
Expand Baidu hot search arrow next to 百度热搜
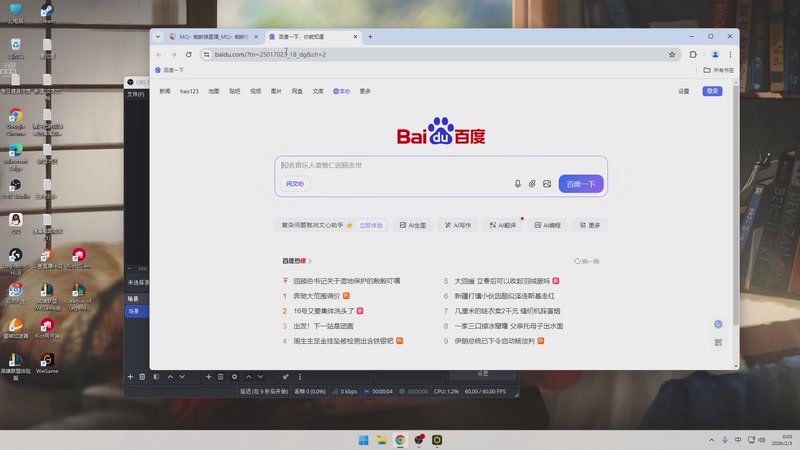pos(310,261)
